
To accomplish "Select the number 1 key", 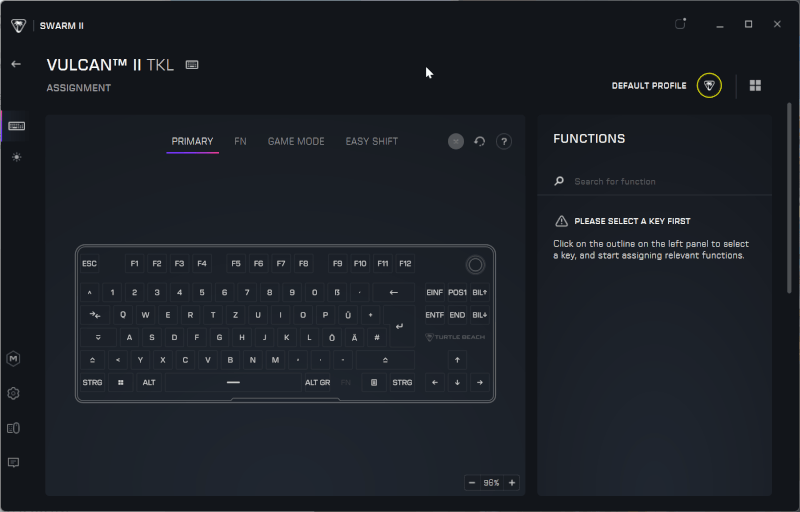I will [x=112, y=292].
